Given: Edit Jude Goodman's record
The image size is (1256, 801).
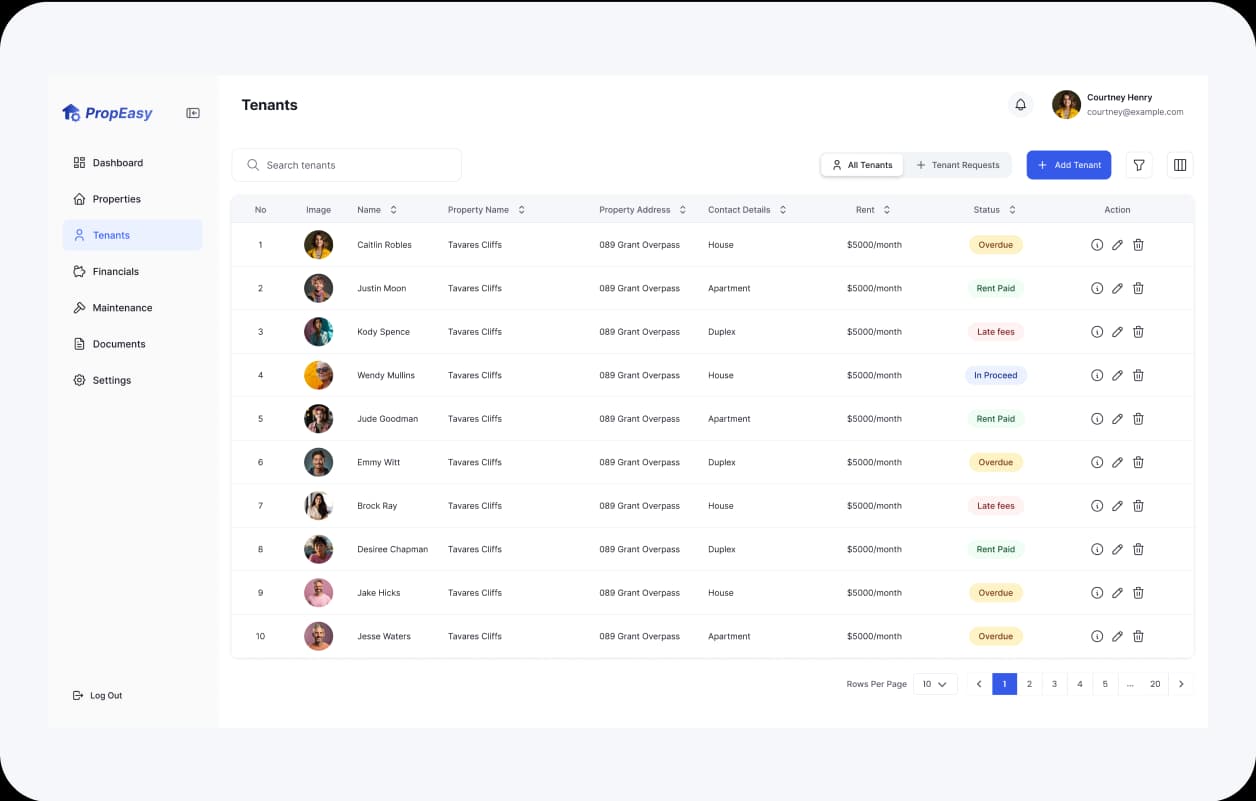Looking at the screenshot, I should tap(1117, 419).
